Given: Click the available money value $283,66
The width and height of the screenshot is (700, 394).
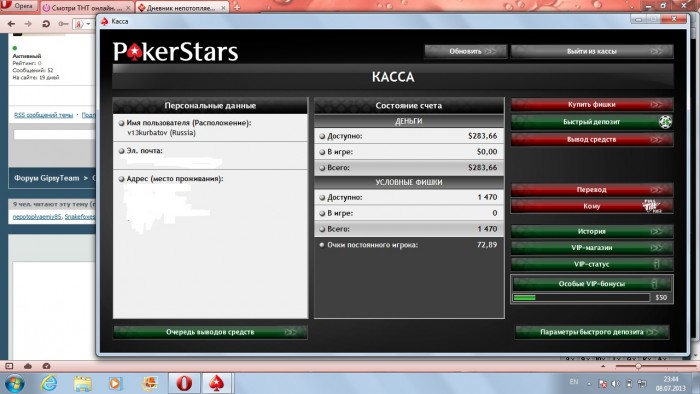Looking at the screenshot, I should tap(482, 136).
